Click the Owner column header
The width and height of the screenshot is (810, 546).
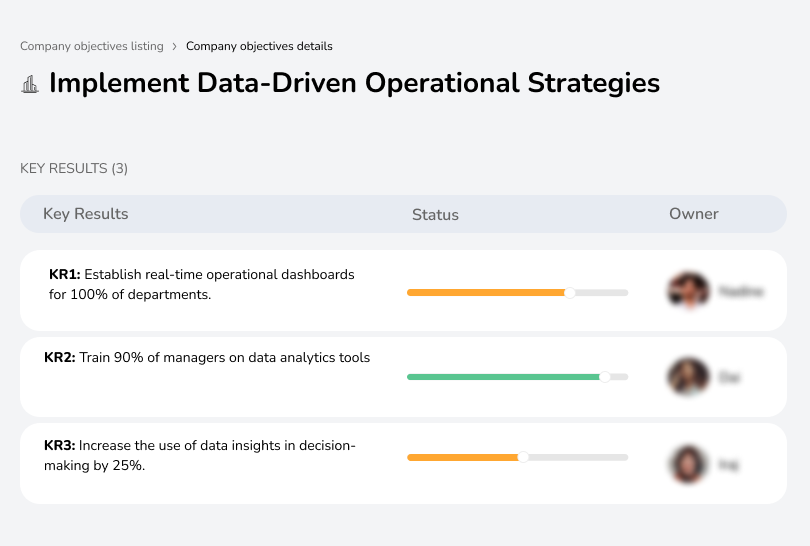click(x=694, y=214)
